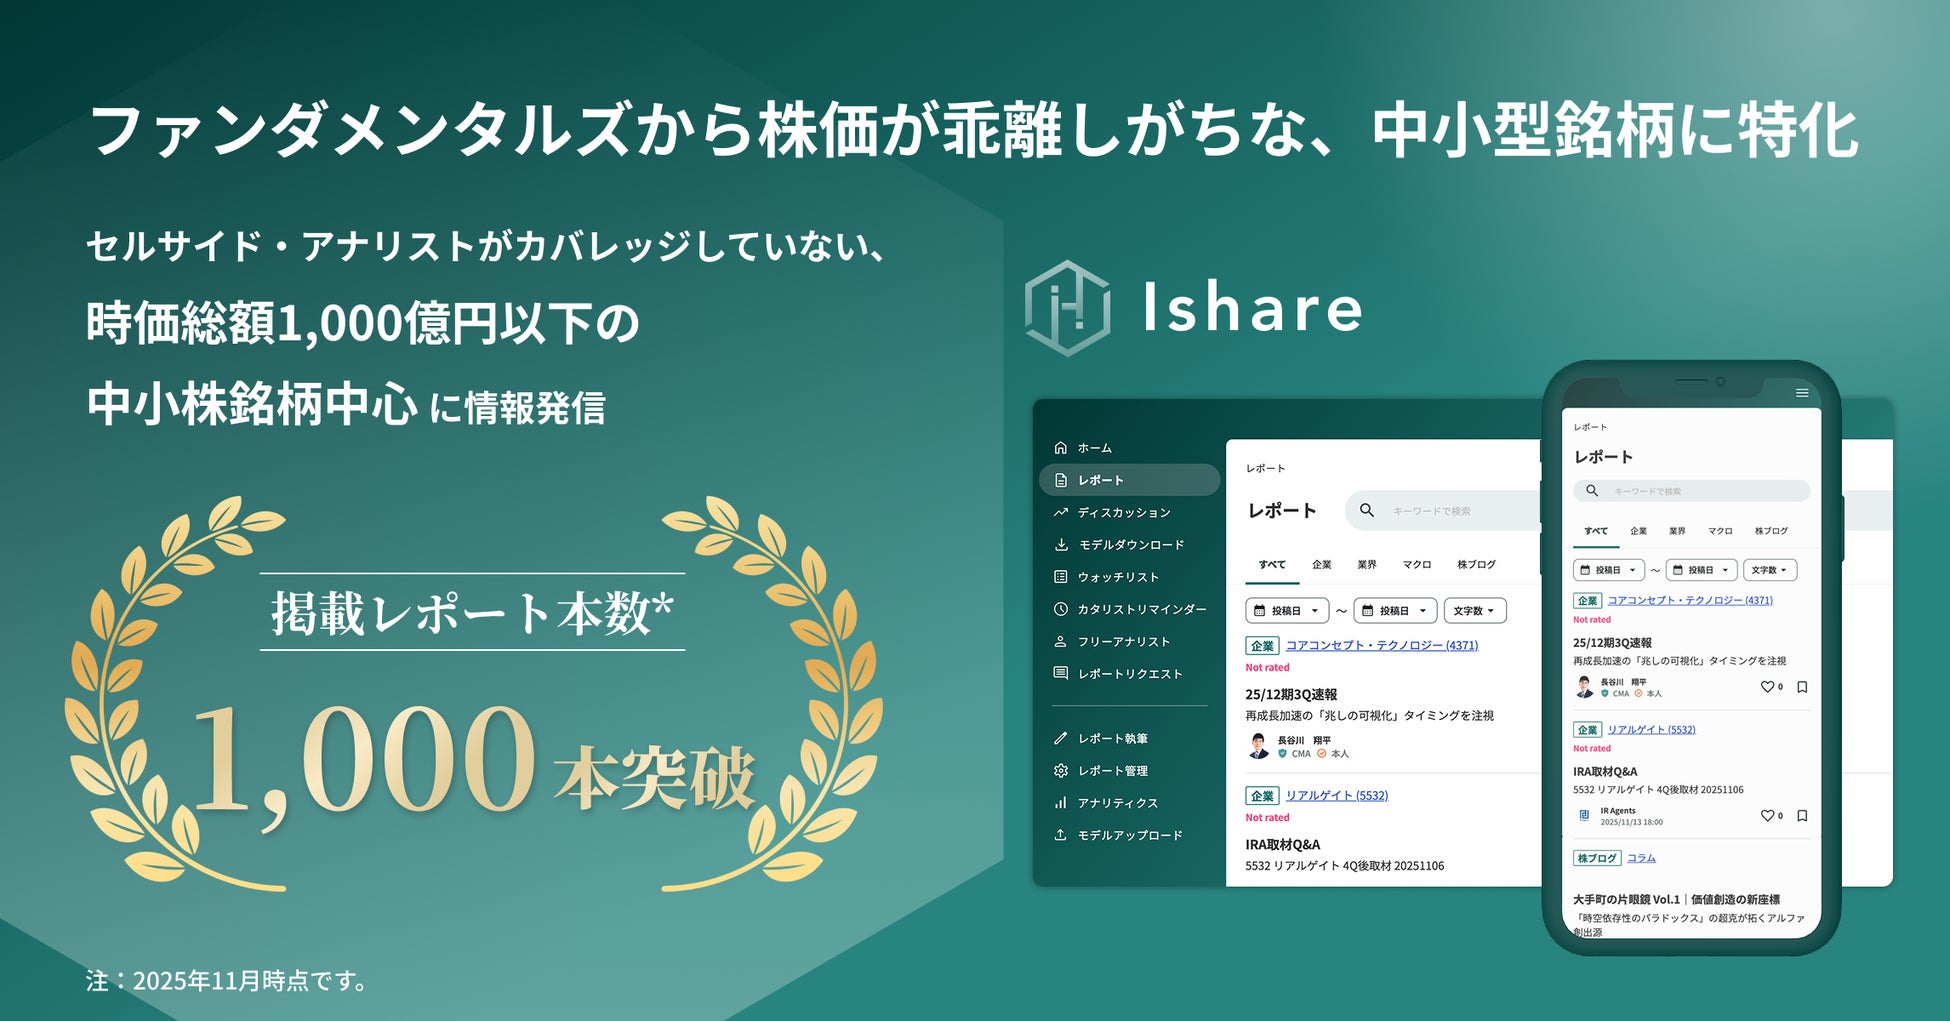Open モデルダウンロード from the sidebar
Viewport: 1950px width, 1021px height.
click(1062, 544)
